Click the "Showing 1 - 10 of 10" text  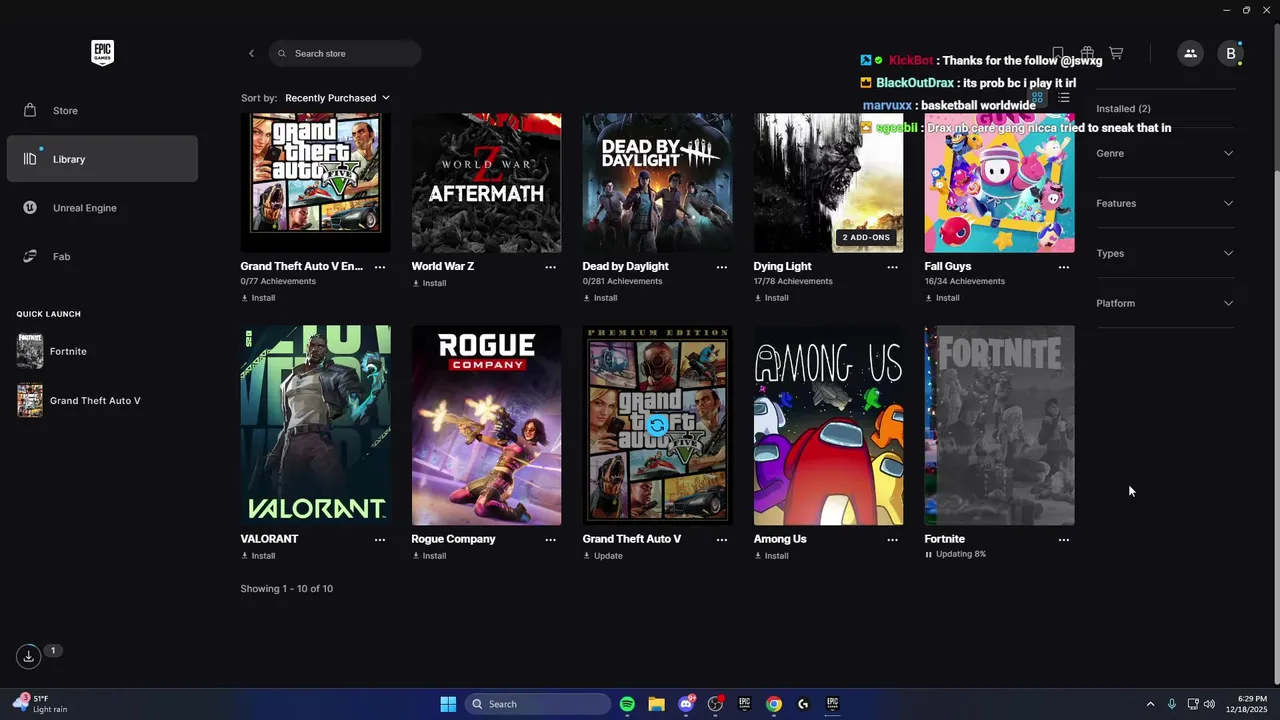coord(287,589)
